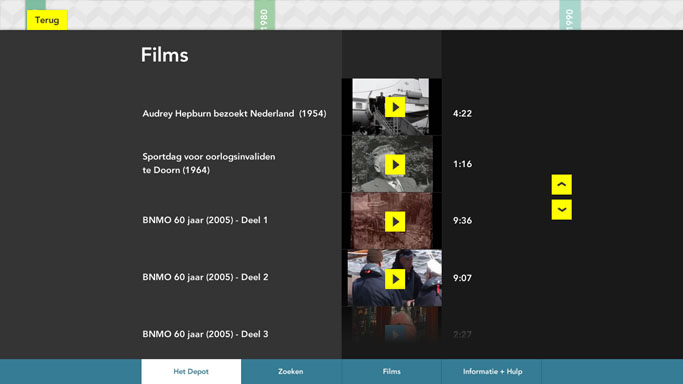
Task: Open Het Depot tab
Action: coord(191,371)
